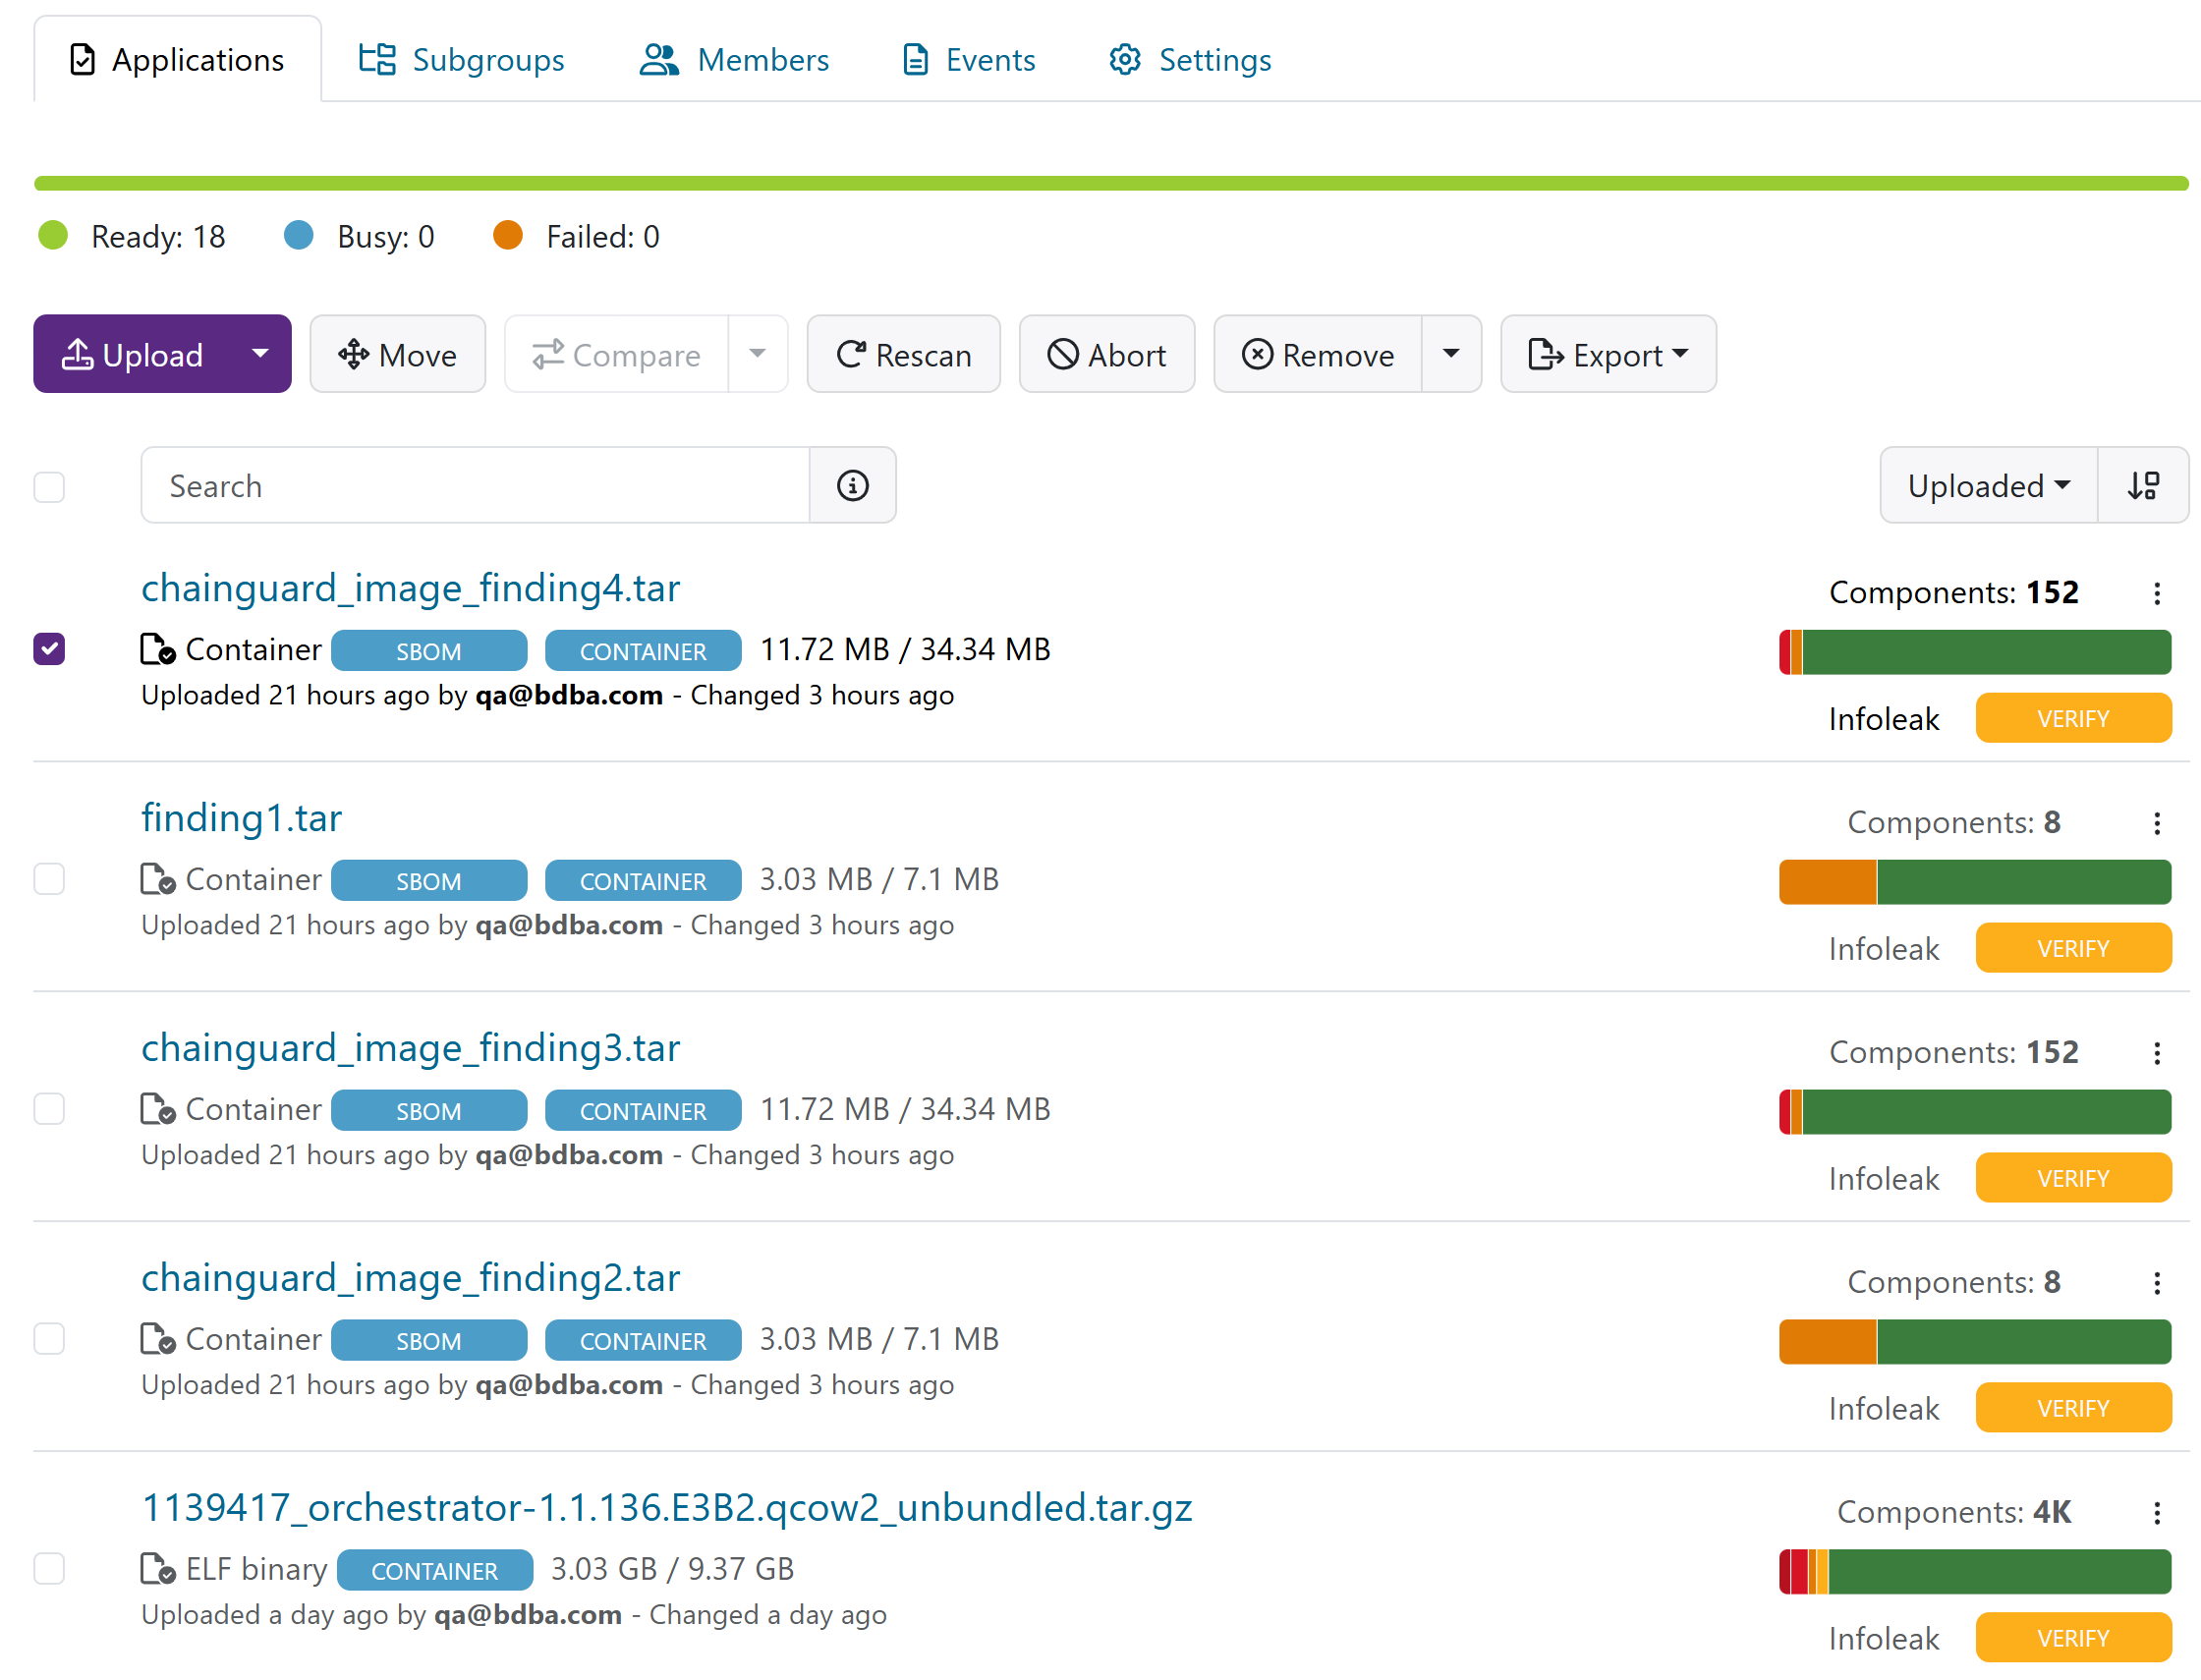
Task: Click into the Search input field
Action: (475, 486)
